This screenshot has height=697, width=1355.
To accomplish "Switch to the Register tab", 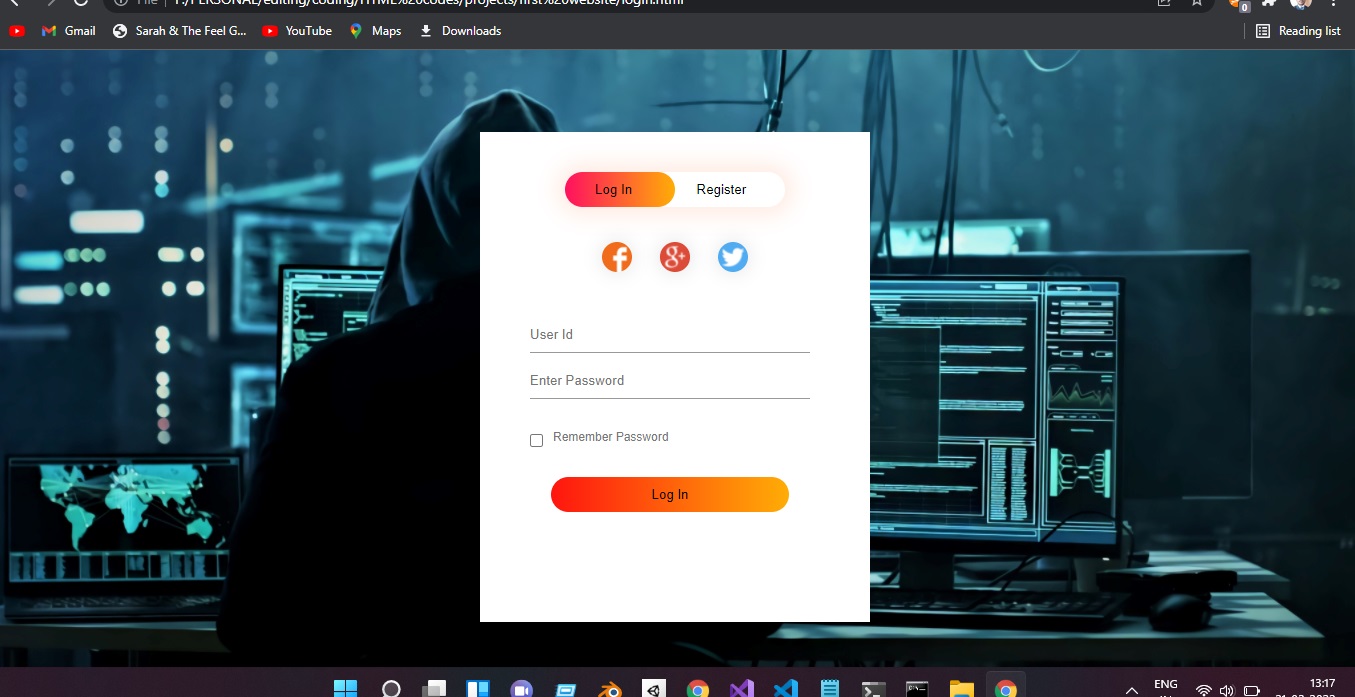I will click(721, 189).
